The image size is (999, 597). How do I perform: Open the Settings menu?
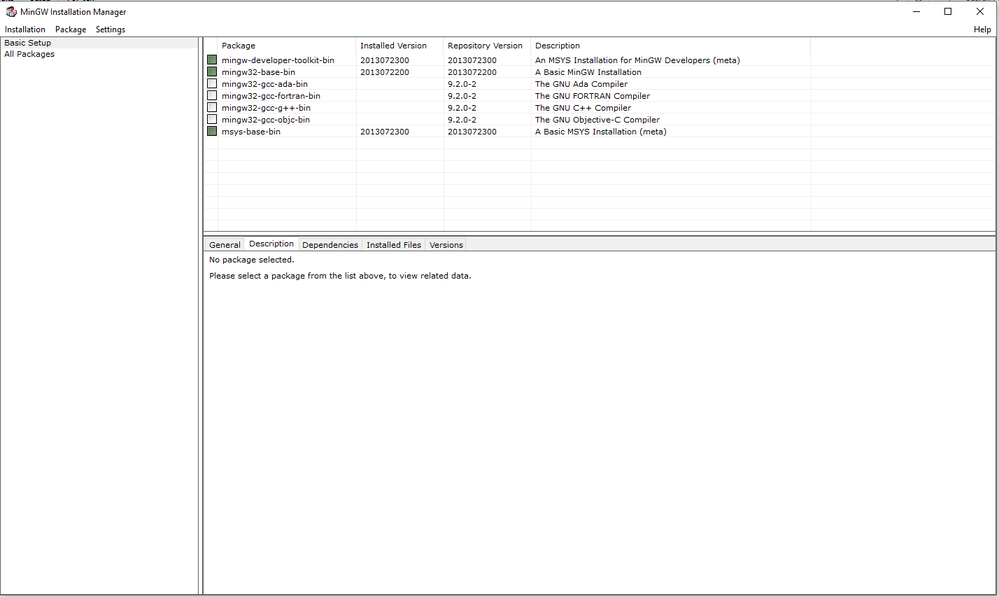coord(110,29)
